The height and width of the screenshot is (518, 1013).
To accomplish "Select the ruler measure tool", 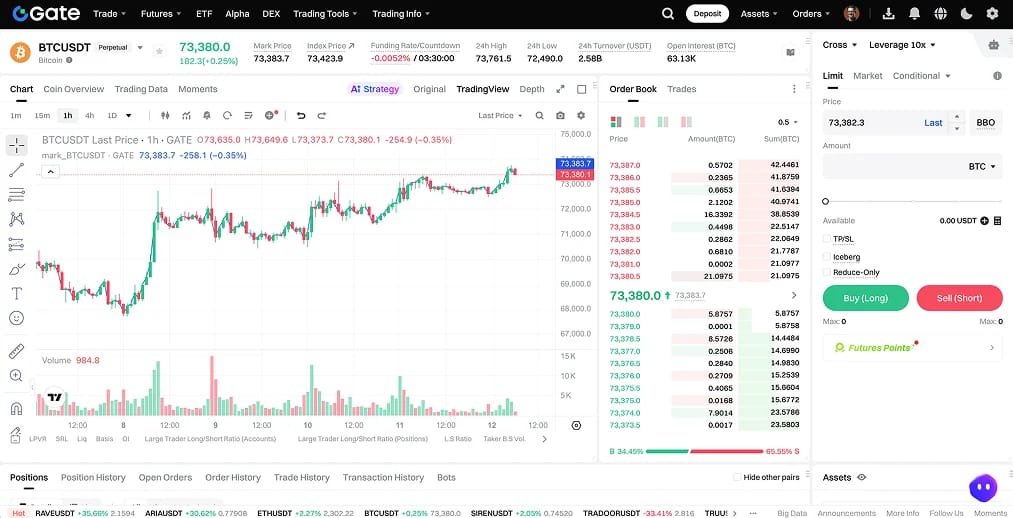I will coord(17,351).
